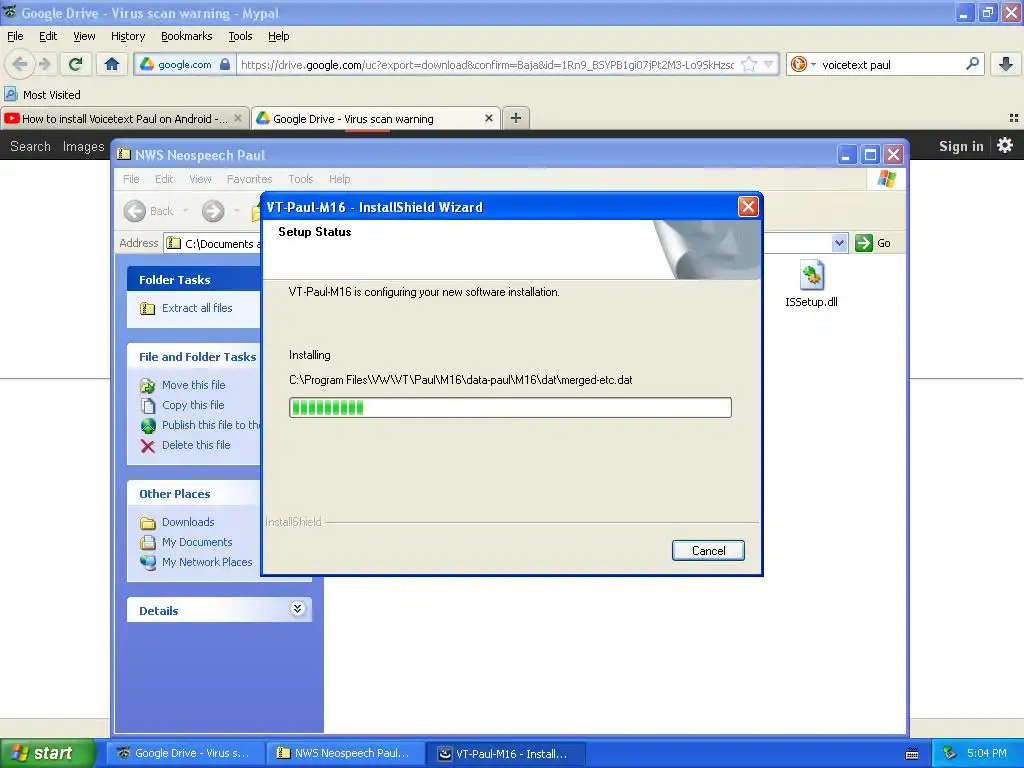Click the Google Search link
The height and width of the screenshot is (768, 1024).
click(30, 146)
